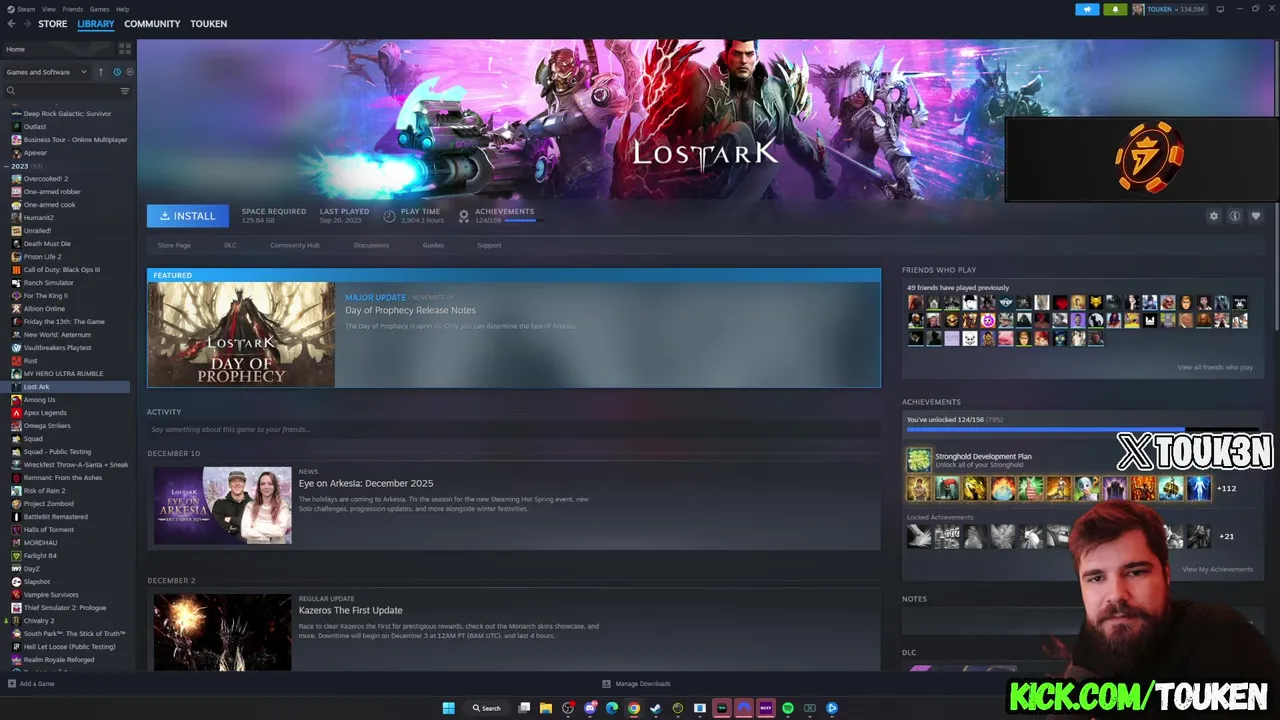
Task: Open File Explorer from taskbar
Action: [546, 708]
